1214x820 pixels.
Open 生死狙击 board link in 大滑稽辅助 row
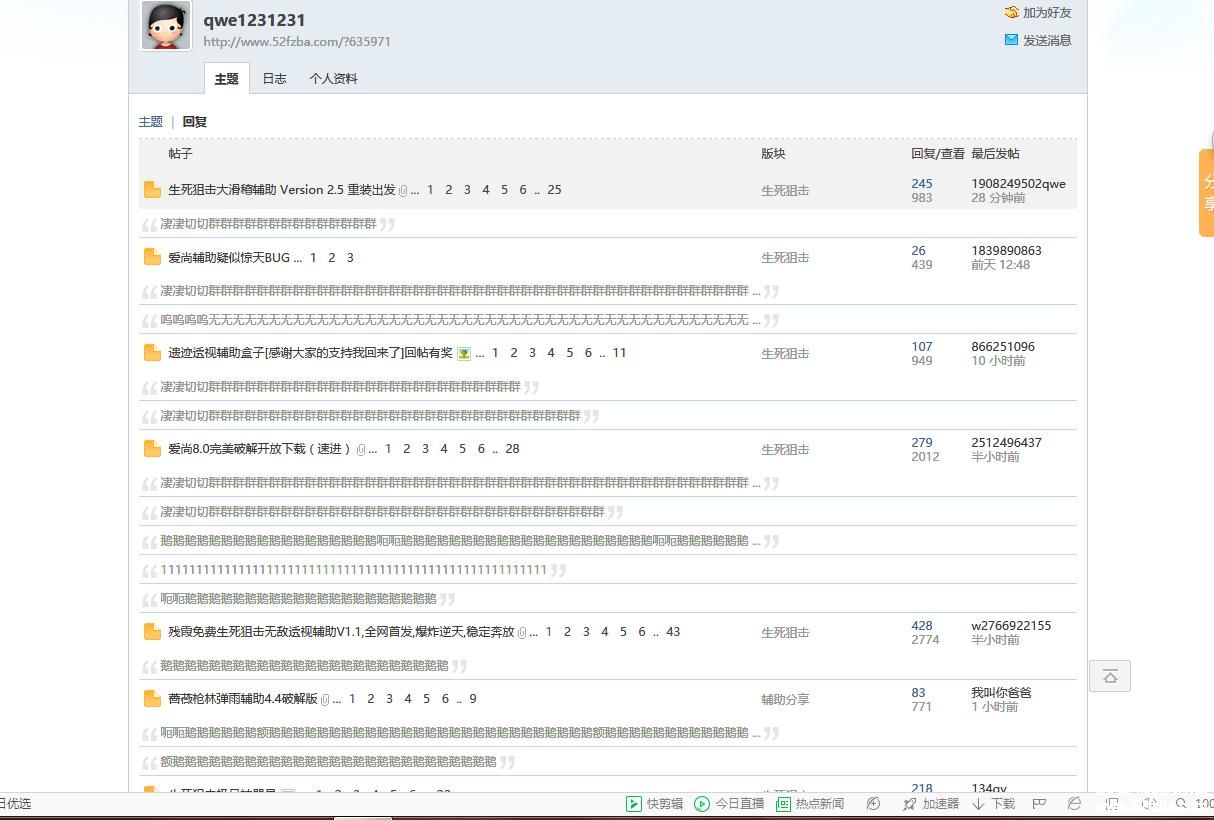click(x=785, y=190)
